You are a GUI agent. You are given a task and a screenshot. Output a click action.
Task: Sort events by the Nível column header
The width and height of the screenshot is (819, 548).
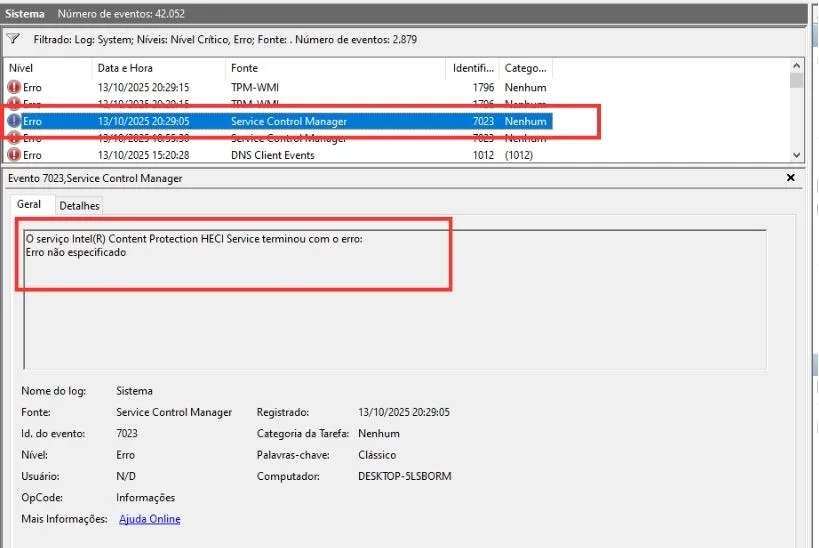pyautogui.click(x=22, y=68)
